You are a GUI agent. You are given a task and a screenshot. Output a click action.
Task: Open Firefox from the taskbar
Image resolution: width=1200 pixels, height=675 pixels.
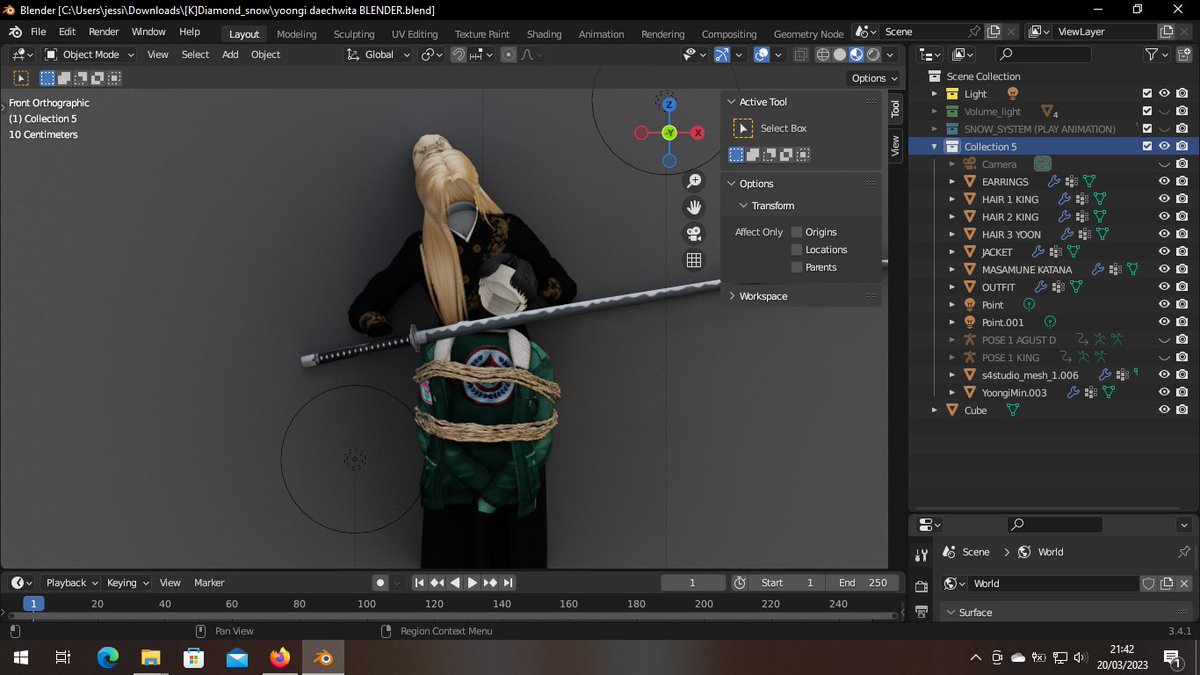pyautogui.click(x=280, y=657)
